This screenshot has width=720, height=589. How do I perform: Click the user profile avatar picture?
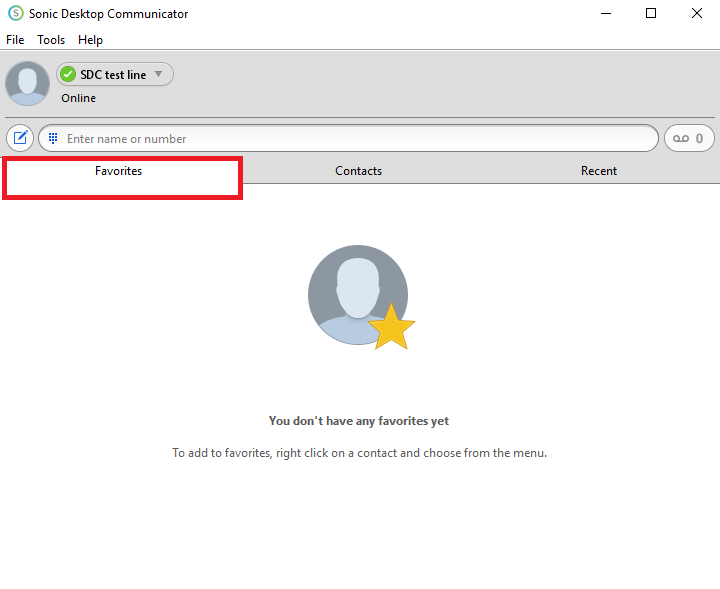27,84
